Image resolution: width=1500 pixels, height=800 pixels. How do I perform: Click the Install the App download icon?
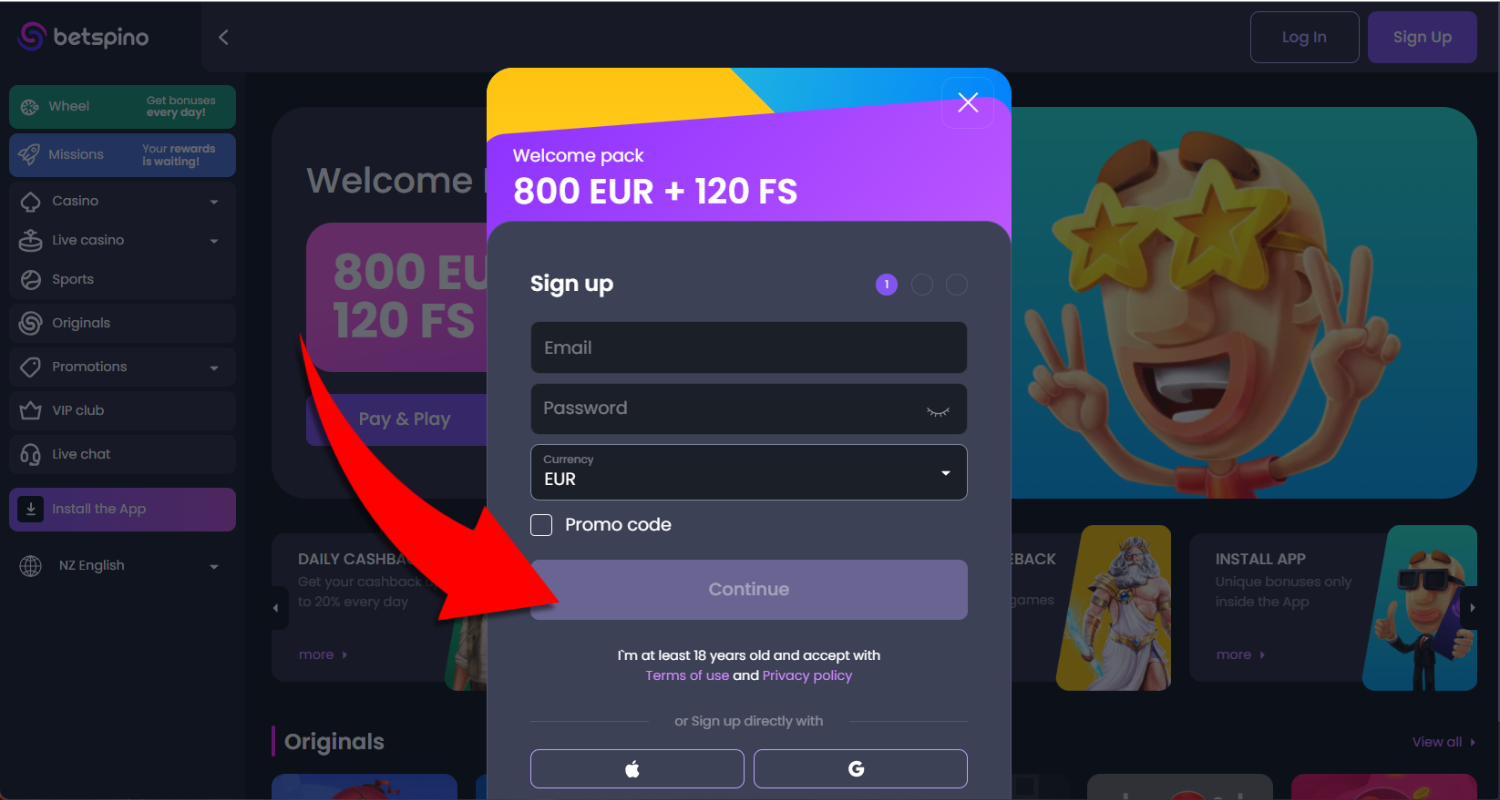[31, 509]
